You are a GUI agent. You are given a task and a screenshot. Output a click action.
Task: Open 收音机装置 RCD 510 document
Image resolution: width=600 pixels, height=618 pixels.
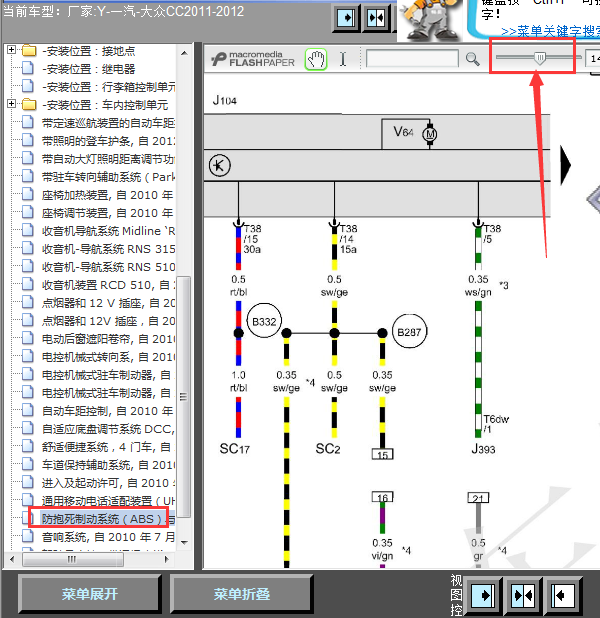(108, 285)
